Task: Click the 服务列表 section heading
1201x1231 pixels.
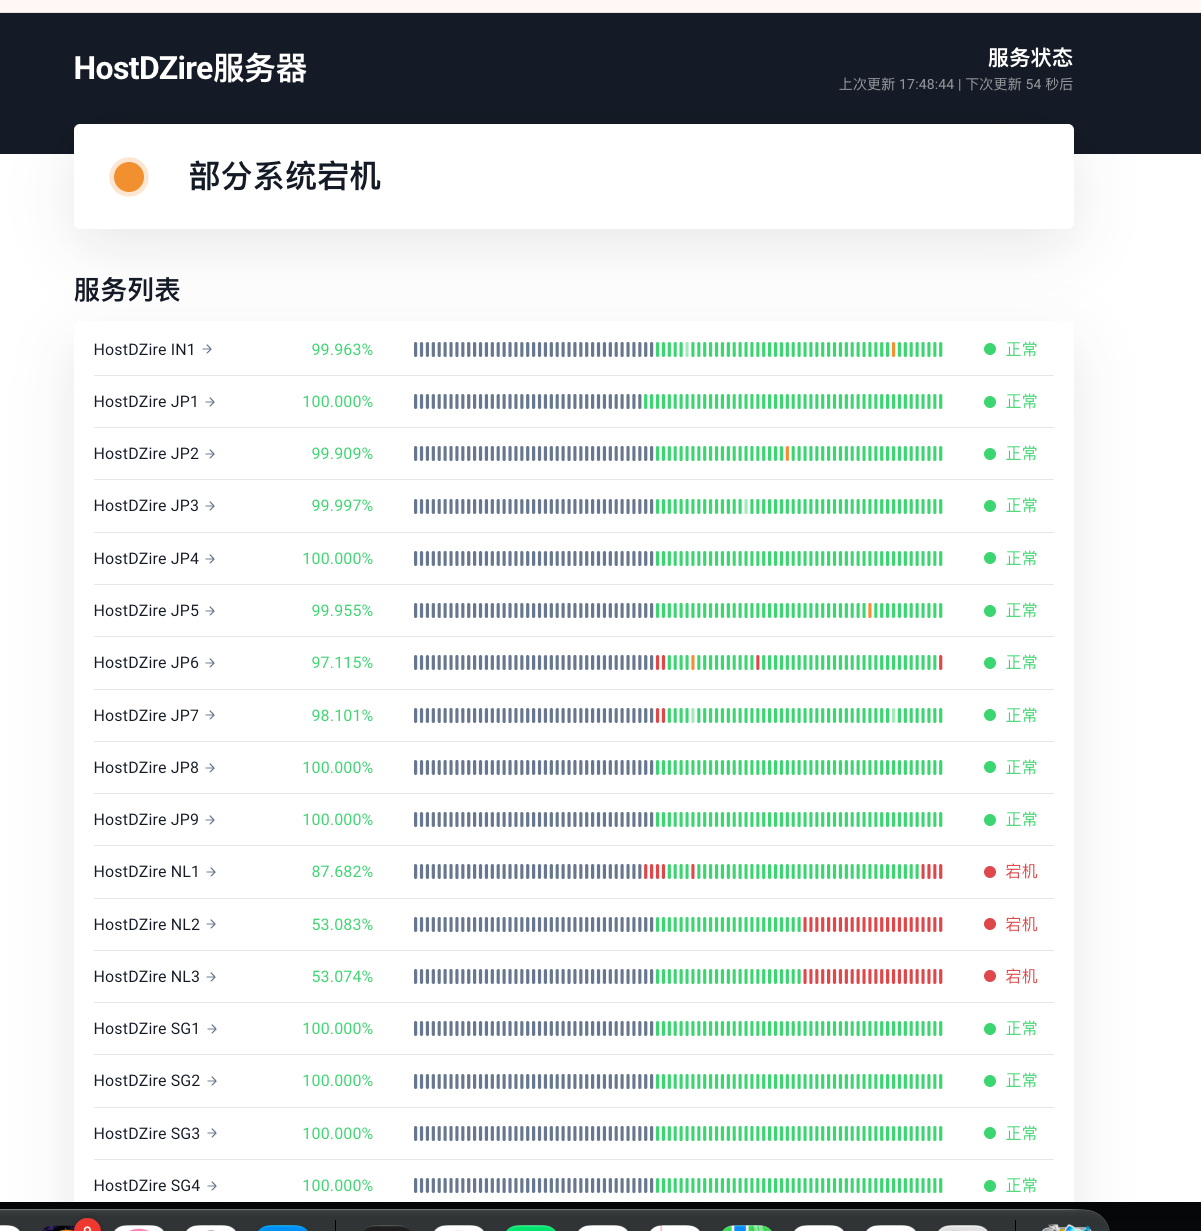Action: coord(127,290)
